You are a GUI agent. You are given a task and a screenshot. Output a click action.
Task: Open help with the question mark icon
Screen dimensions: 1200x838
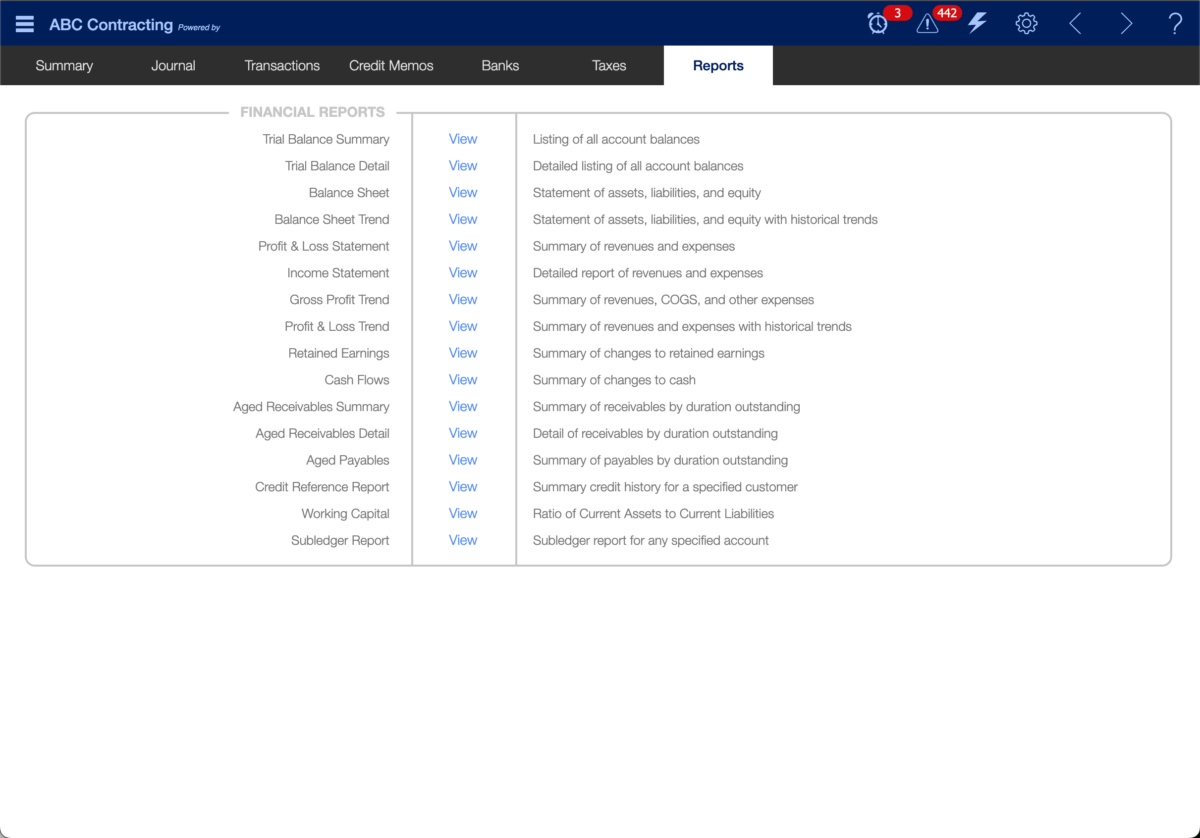(1175, 23)
